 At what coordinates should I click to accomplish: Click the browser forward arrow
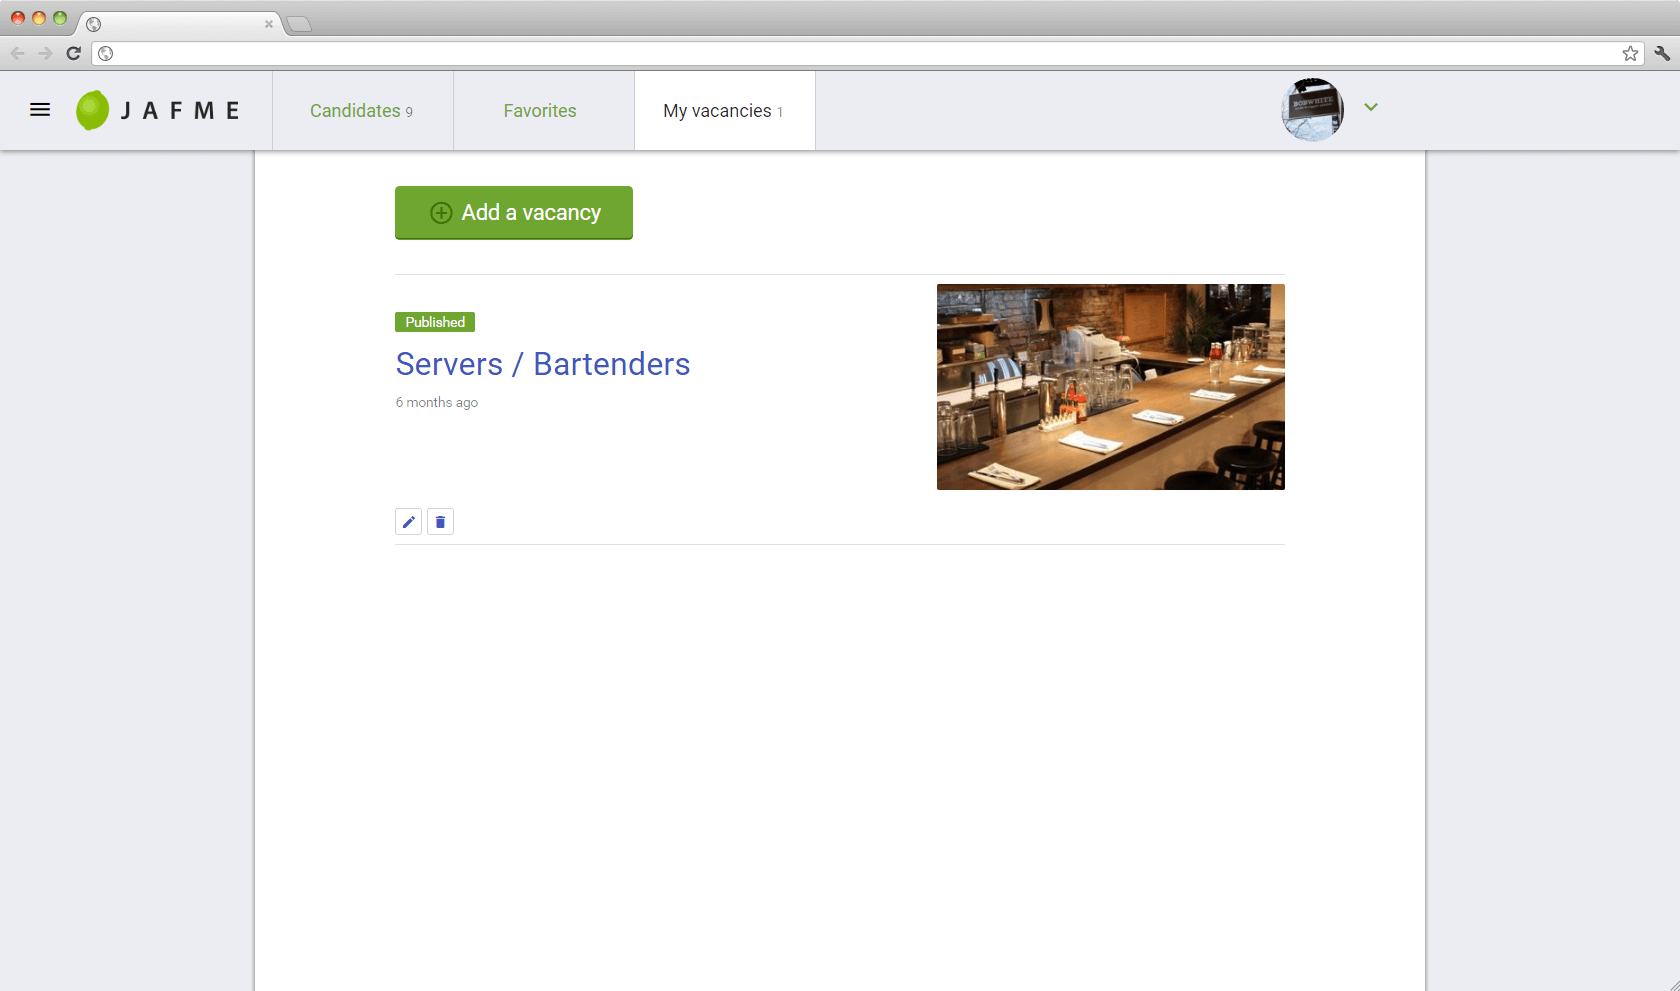(x=45, y=53)
